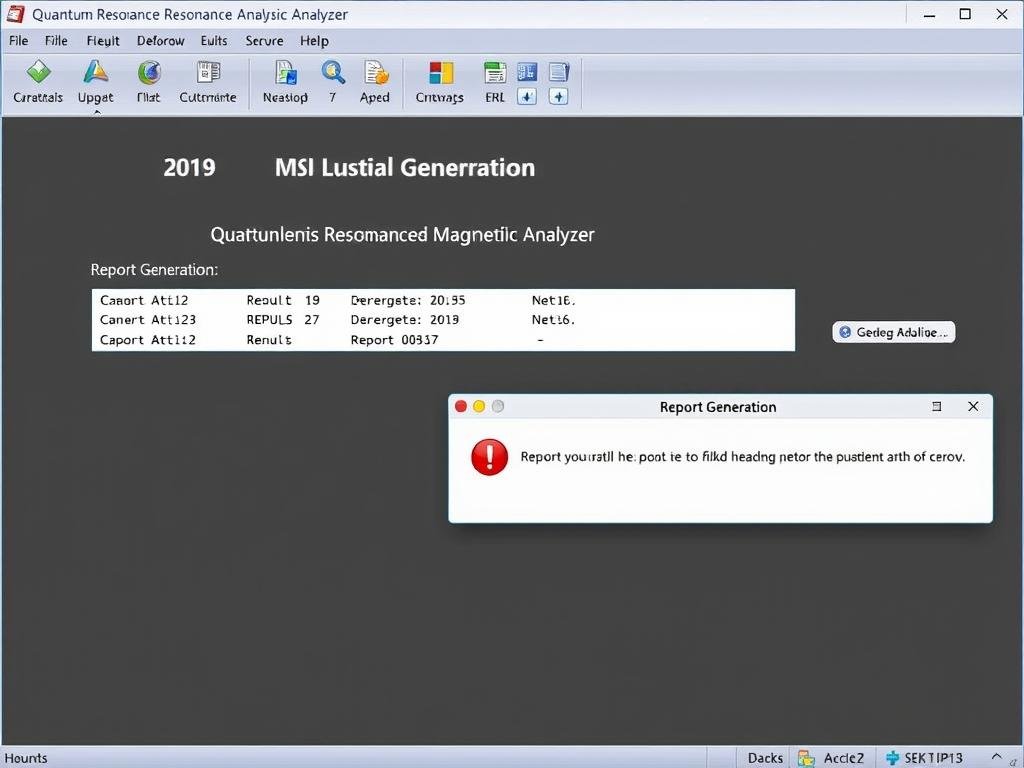
Task: Select the Fllat globe icon
Action: (x=149, y=73)
